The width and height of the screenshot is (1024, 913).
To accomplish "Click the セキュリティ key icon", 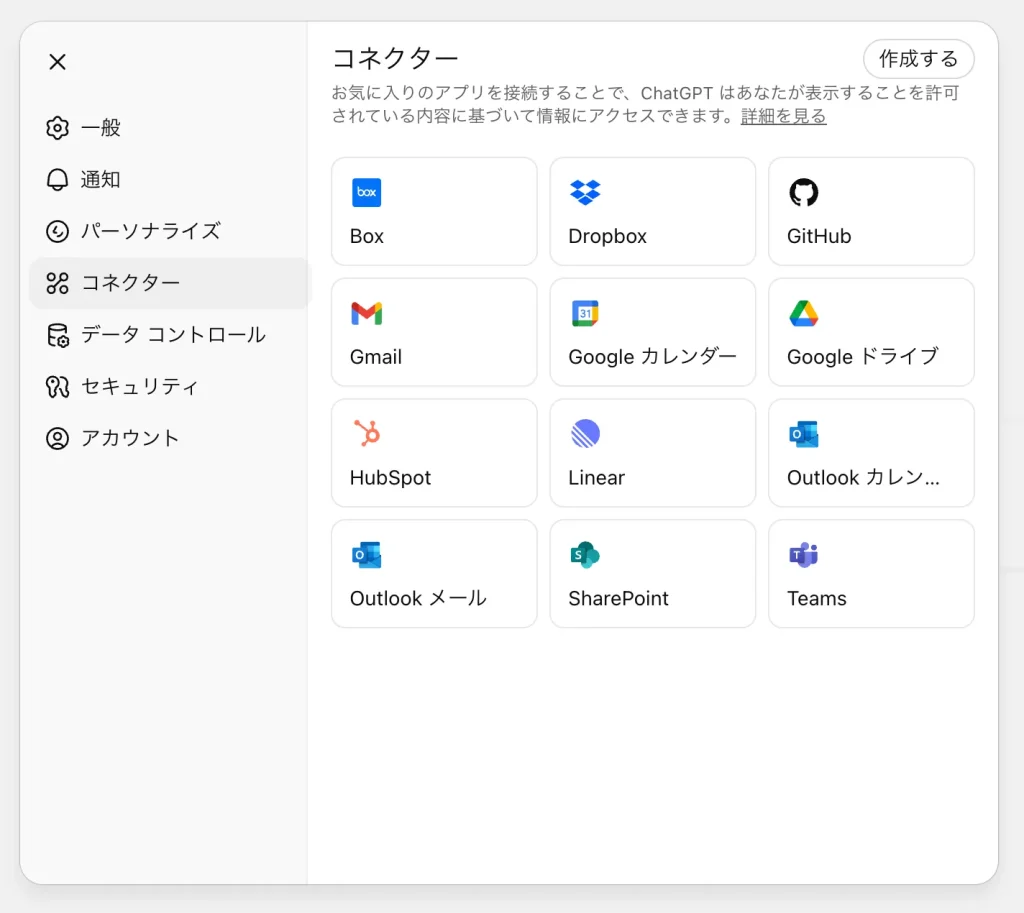I will point(57,387).
